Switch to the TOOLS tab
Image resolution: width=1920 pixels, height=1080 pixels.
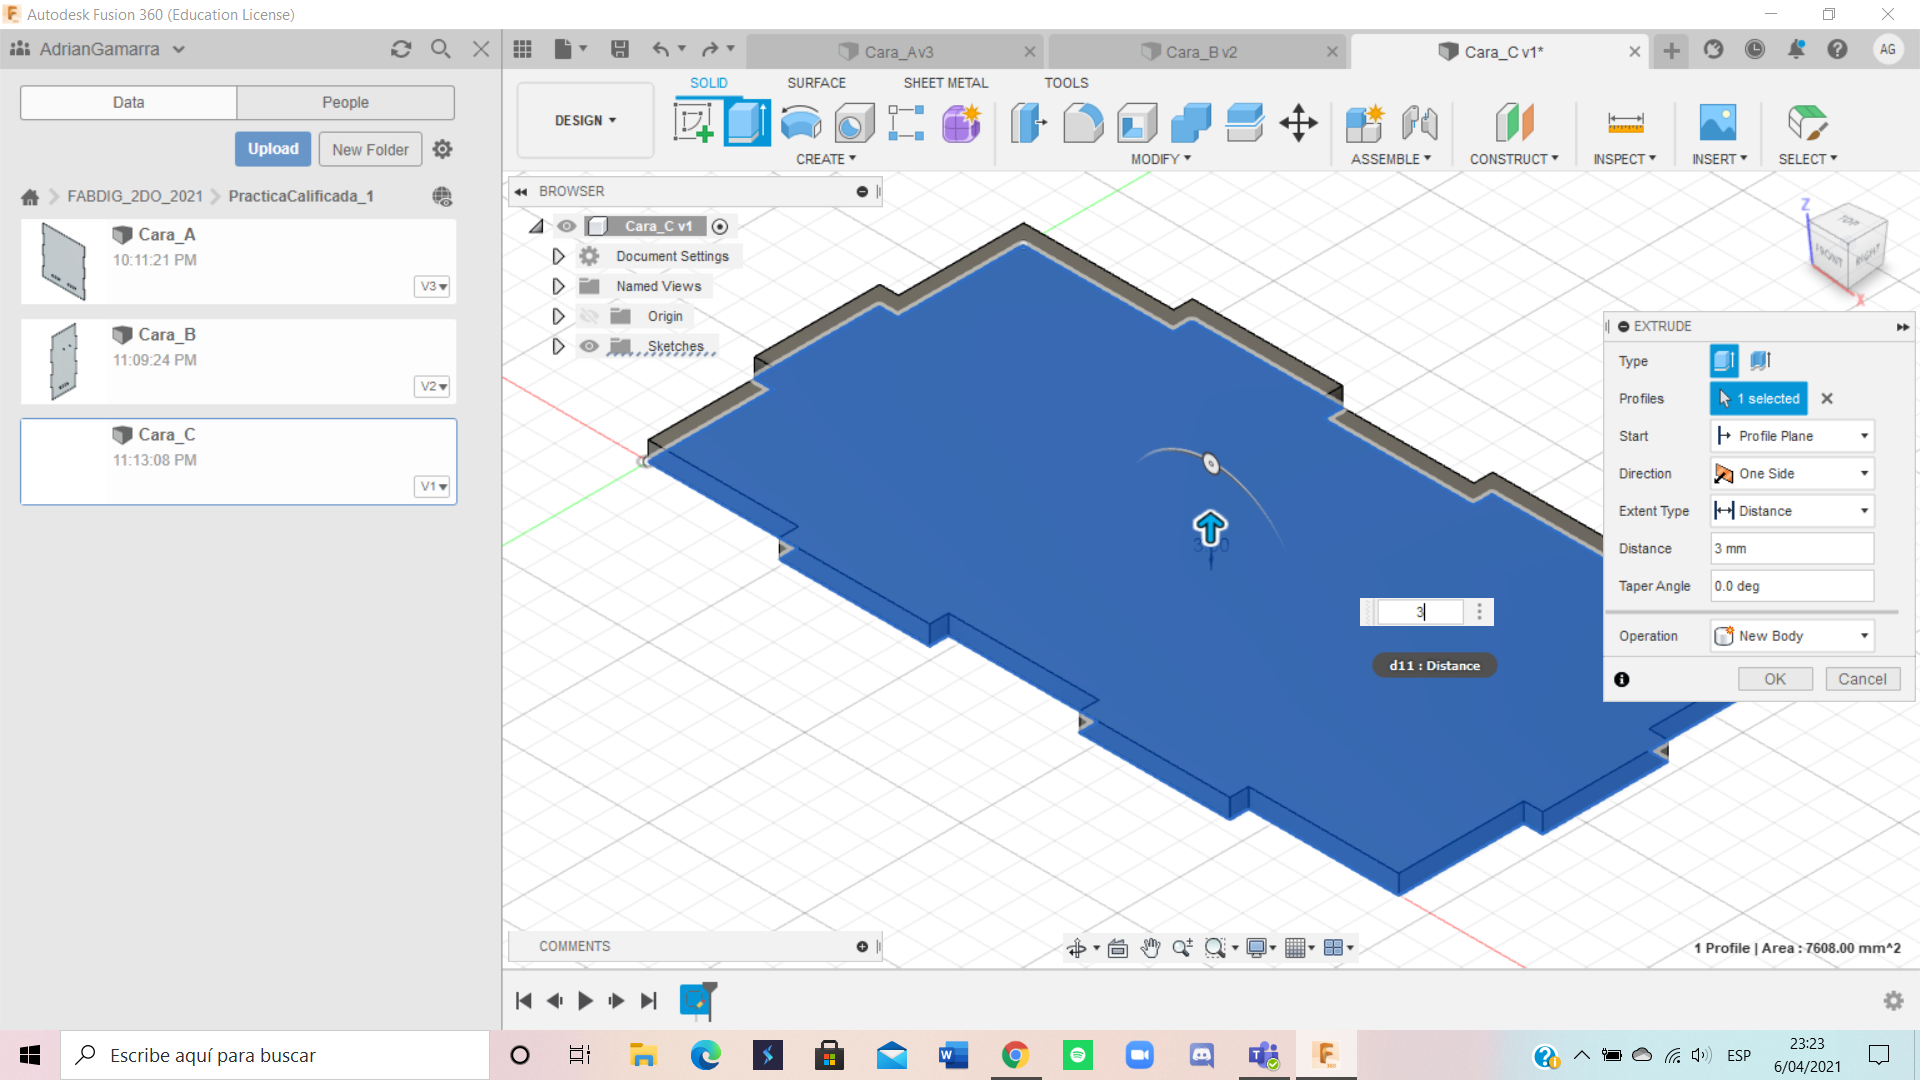click(1066, 83)
